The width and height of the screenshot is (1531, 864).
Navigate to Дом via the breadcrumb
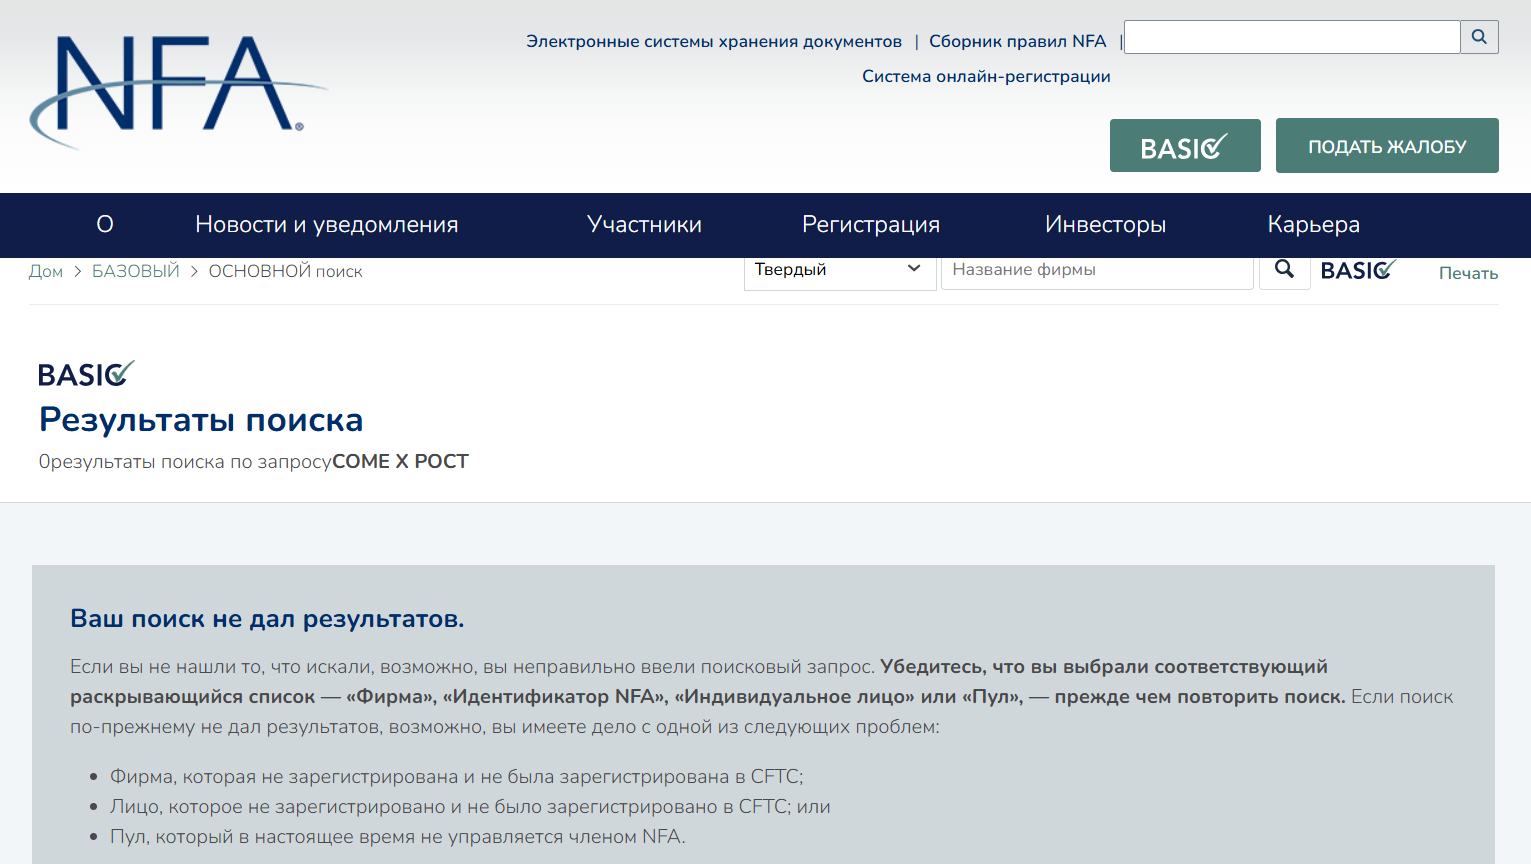[46, 270]
